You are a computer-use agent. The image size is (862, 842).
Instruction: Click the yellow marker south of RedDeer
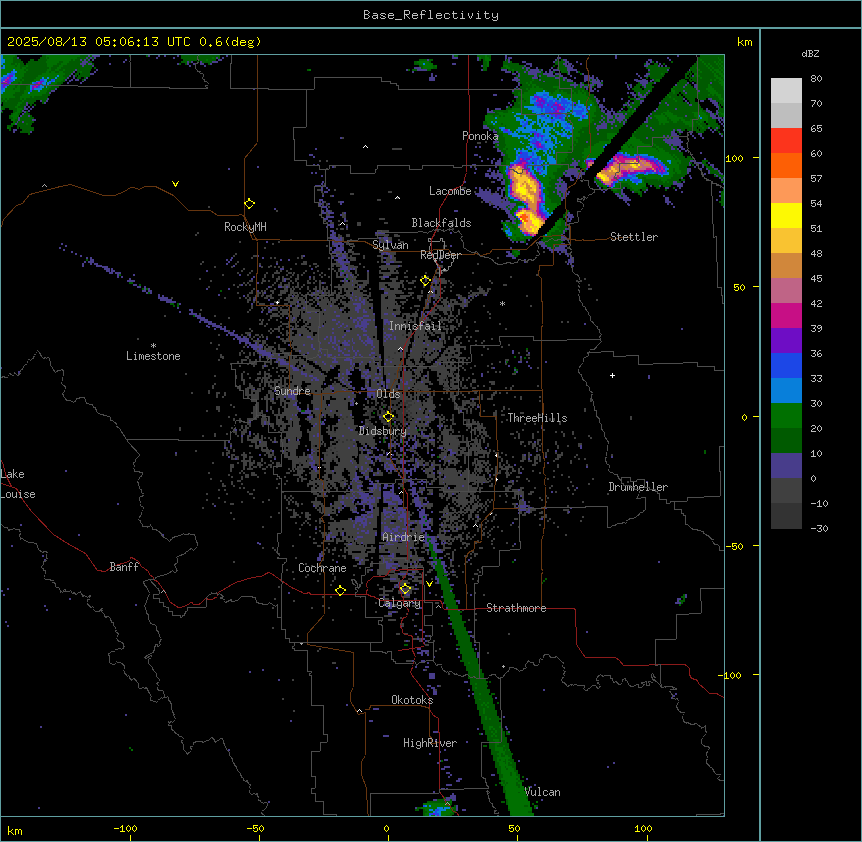click(425, 280)
